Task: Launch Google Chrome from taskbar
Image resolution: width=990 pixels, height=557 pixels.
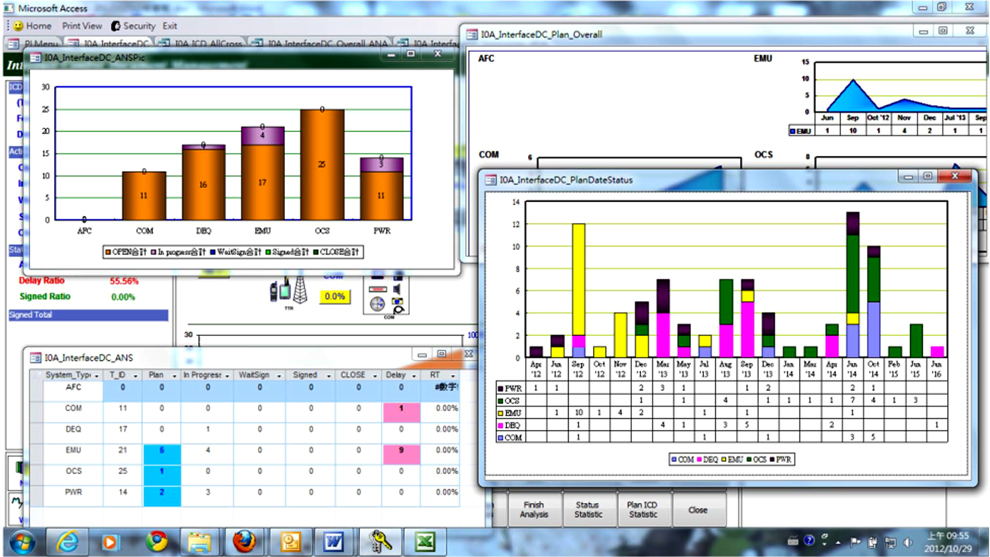Action: pos(157,542)
